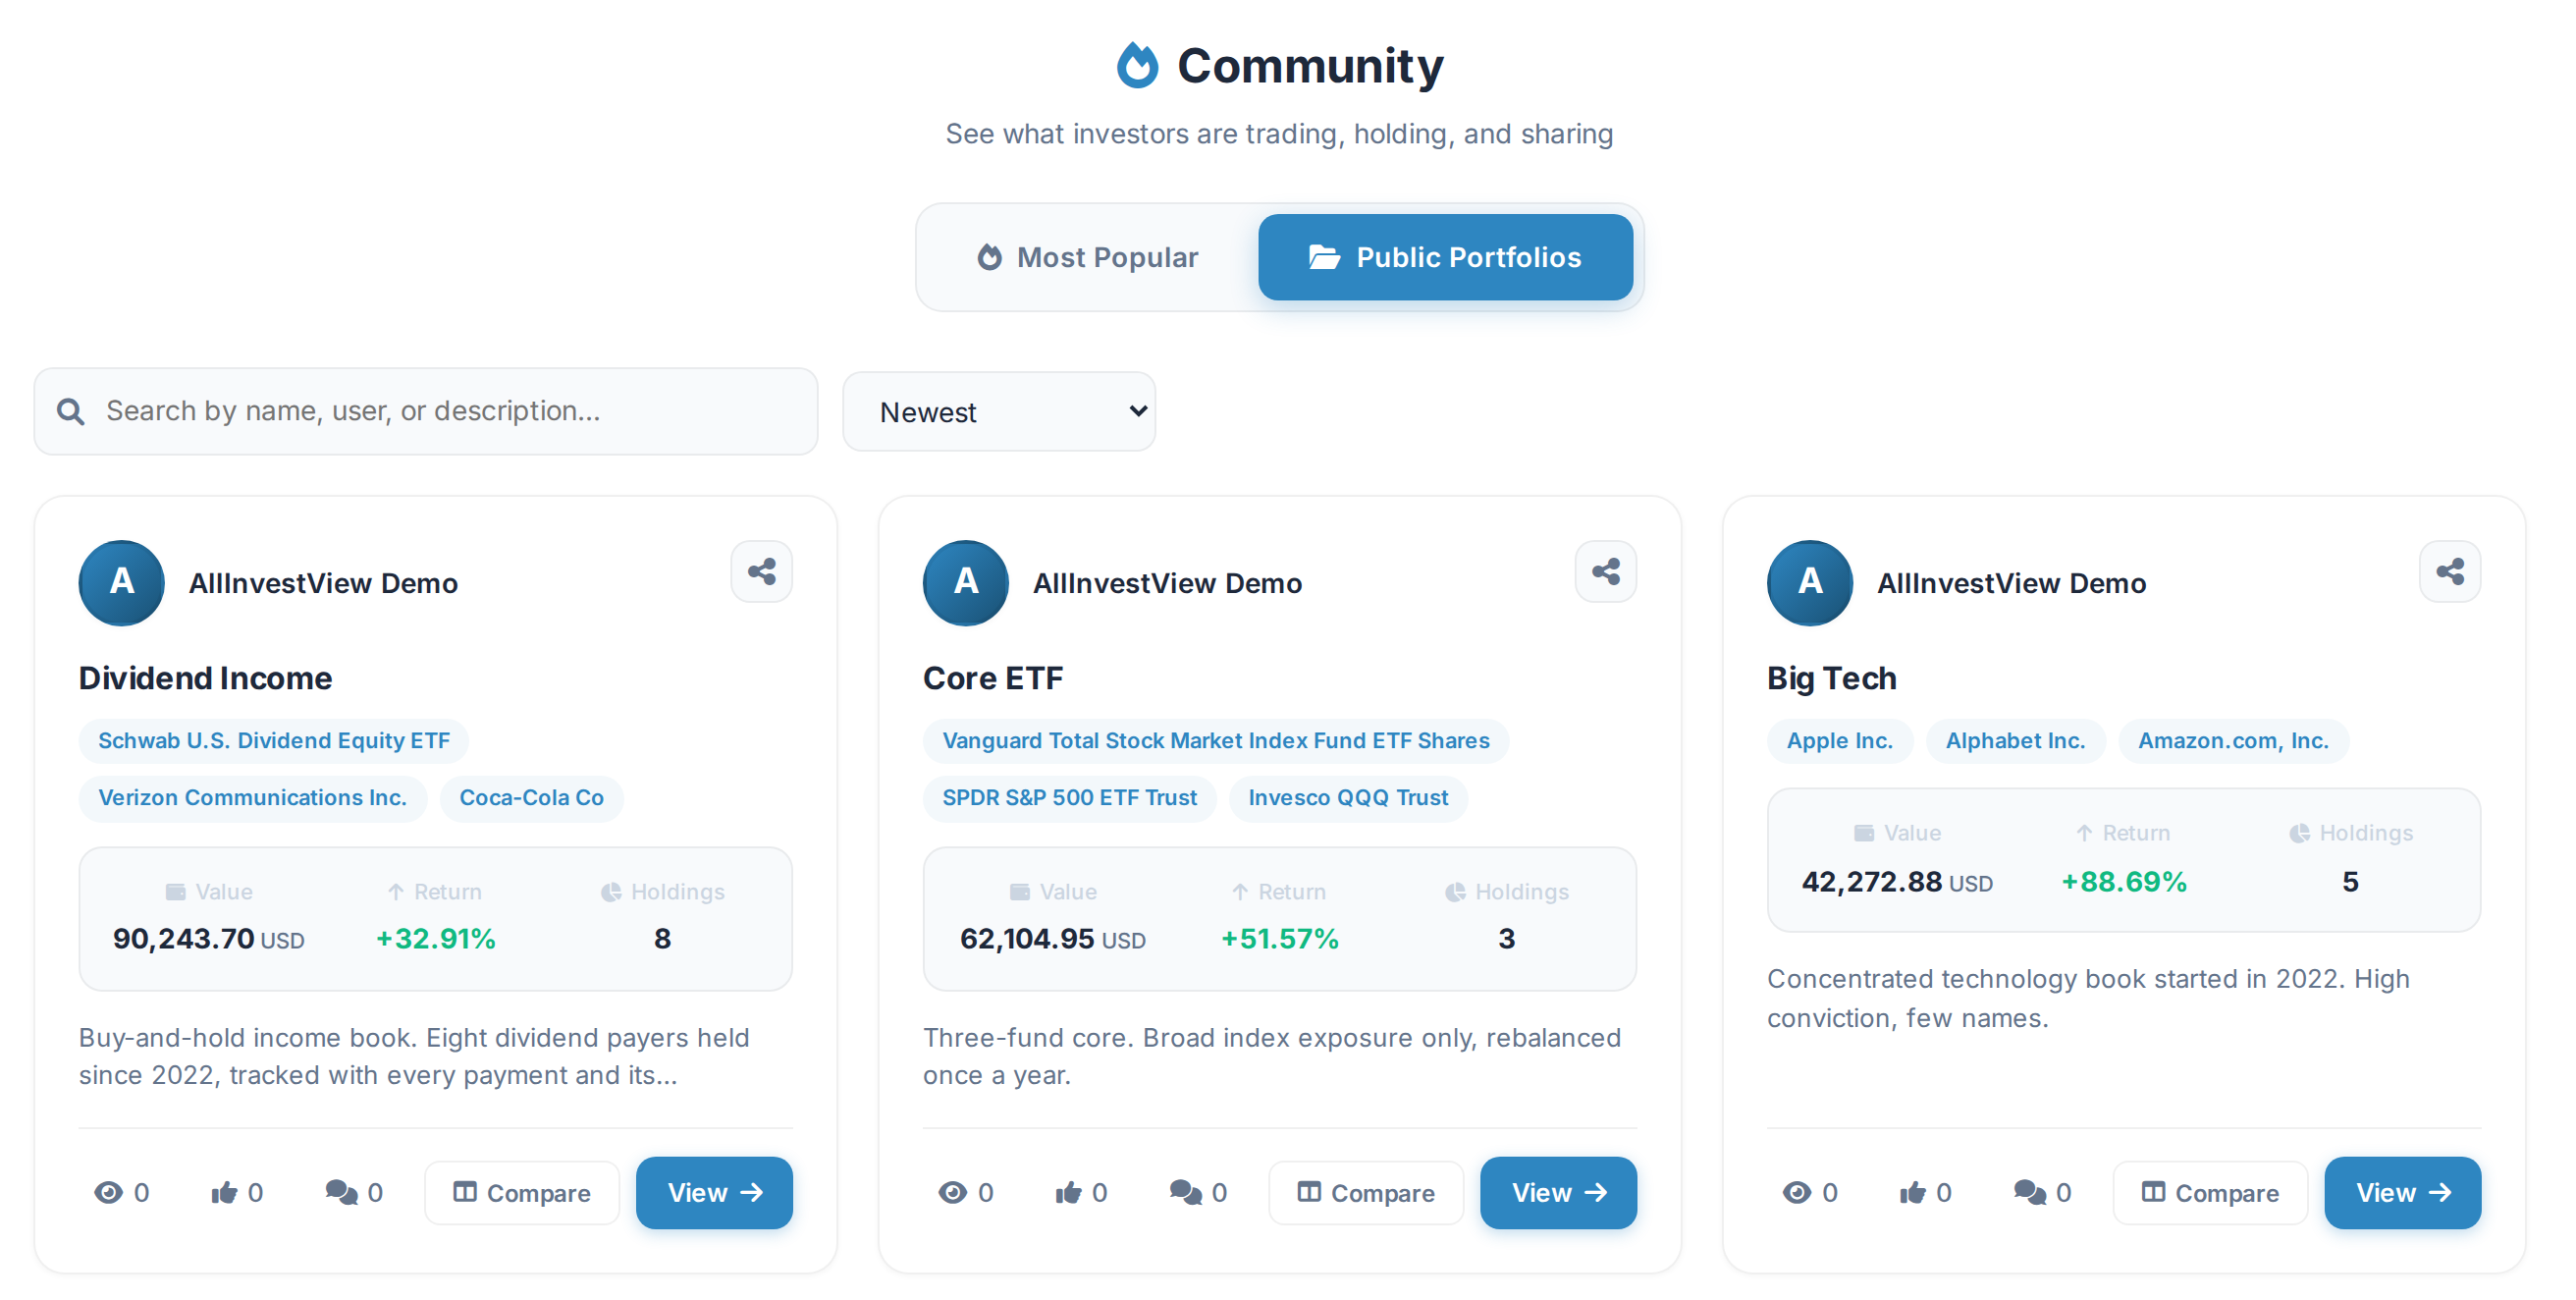
Task: Click the 42,272.88 USD value
Action: click(1897, 882)
